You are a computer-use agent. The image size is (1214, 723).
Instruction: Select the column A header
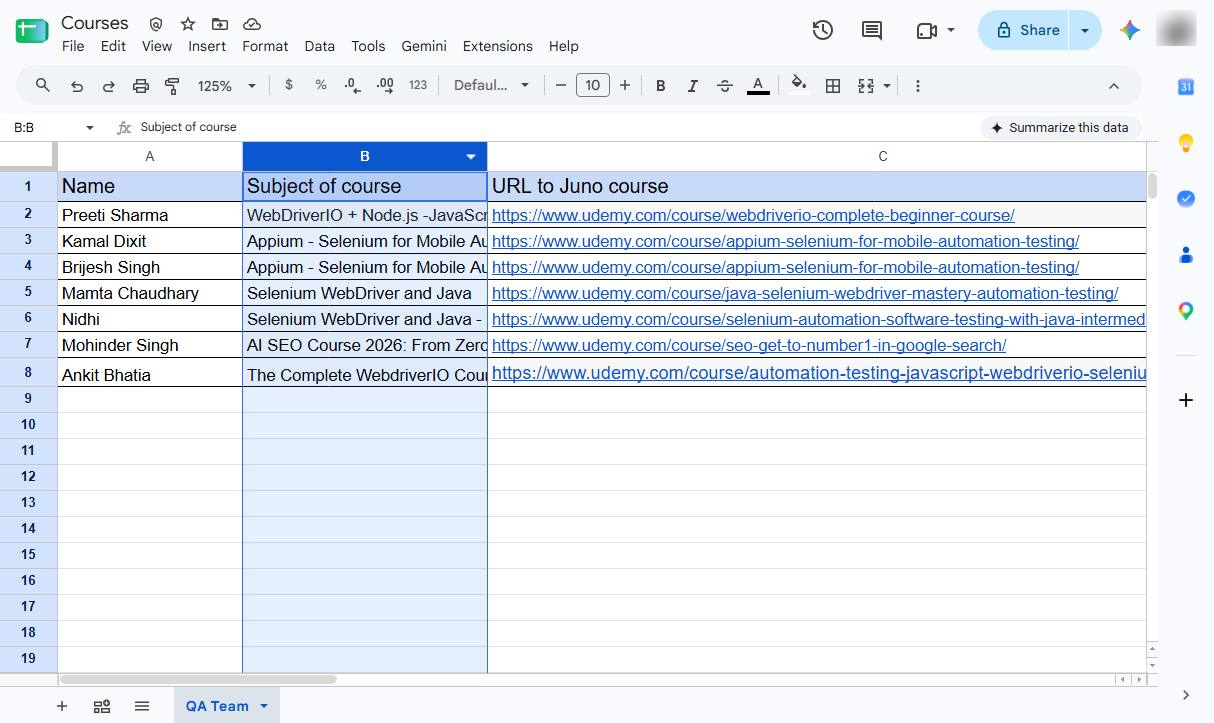[x=150, y=156]
